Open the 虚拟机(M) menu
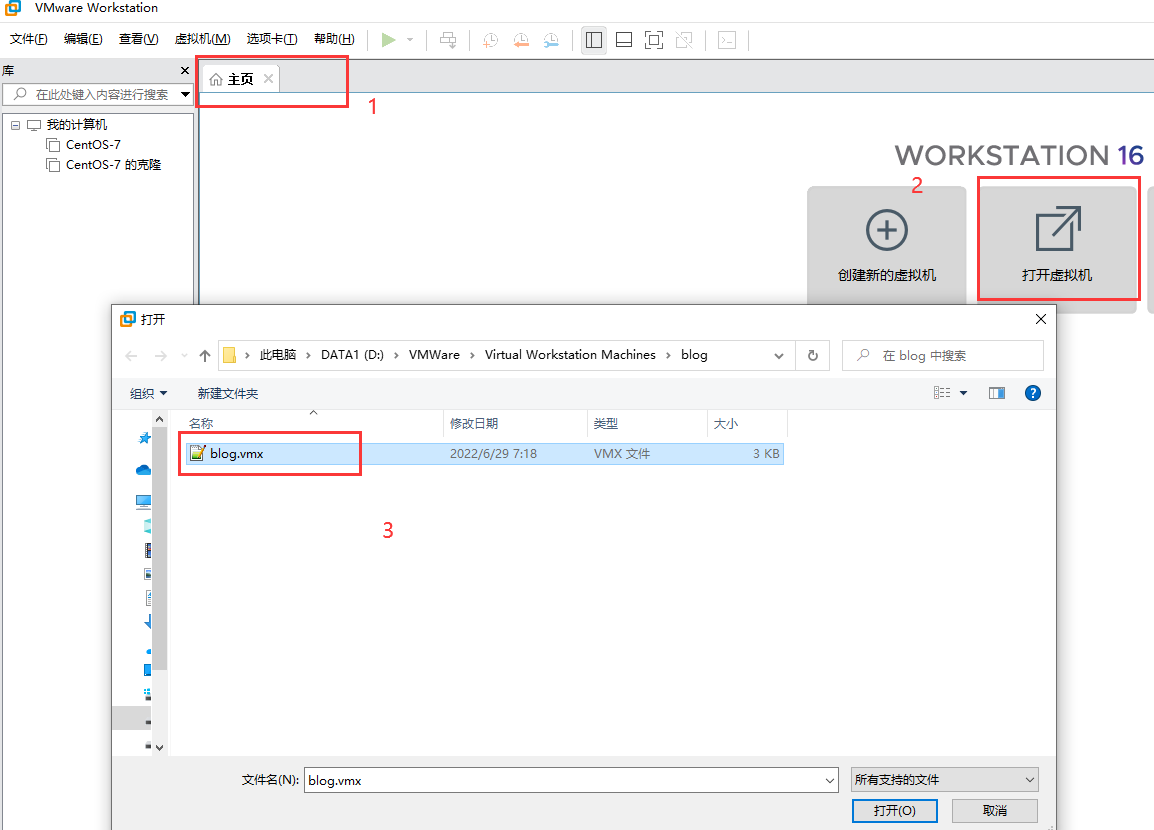This screenshot has height=830, width=1154. point(202,39)
